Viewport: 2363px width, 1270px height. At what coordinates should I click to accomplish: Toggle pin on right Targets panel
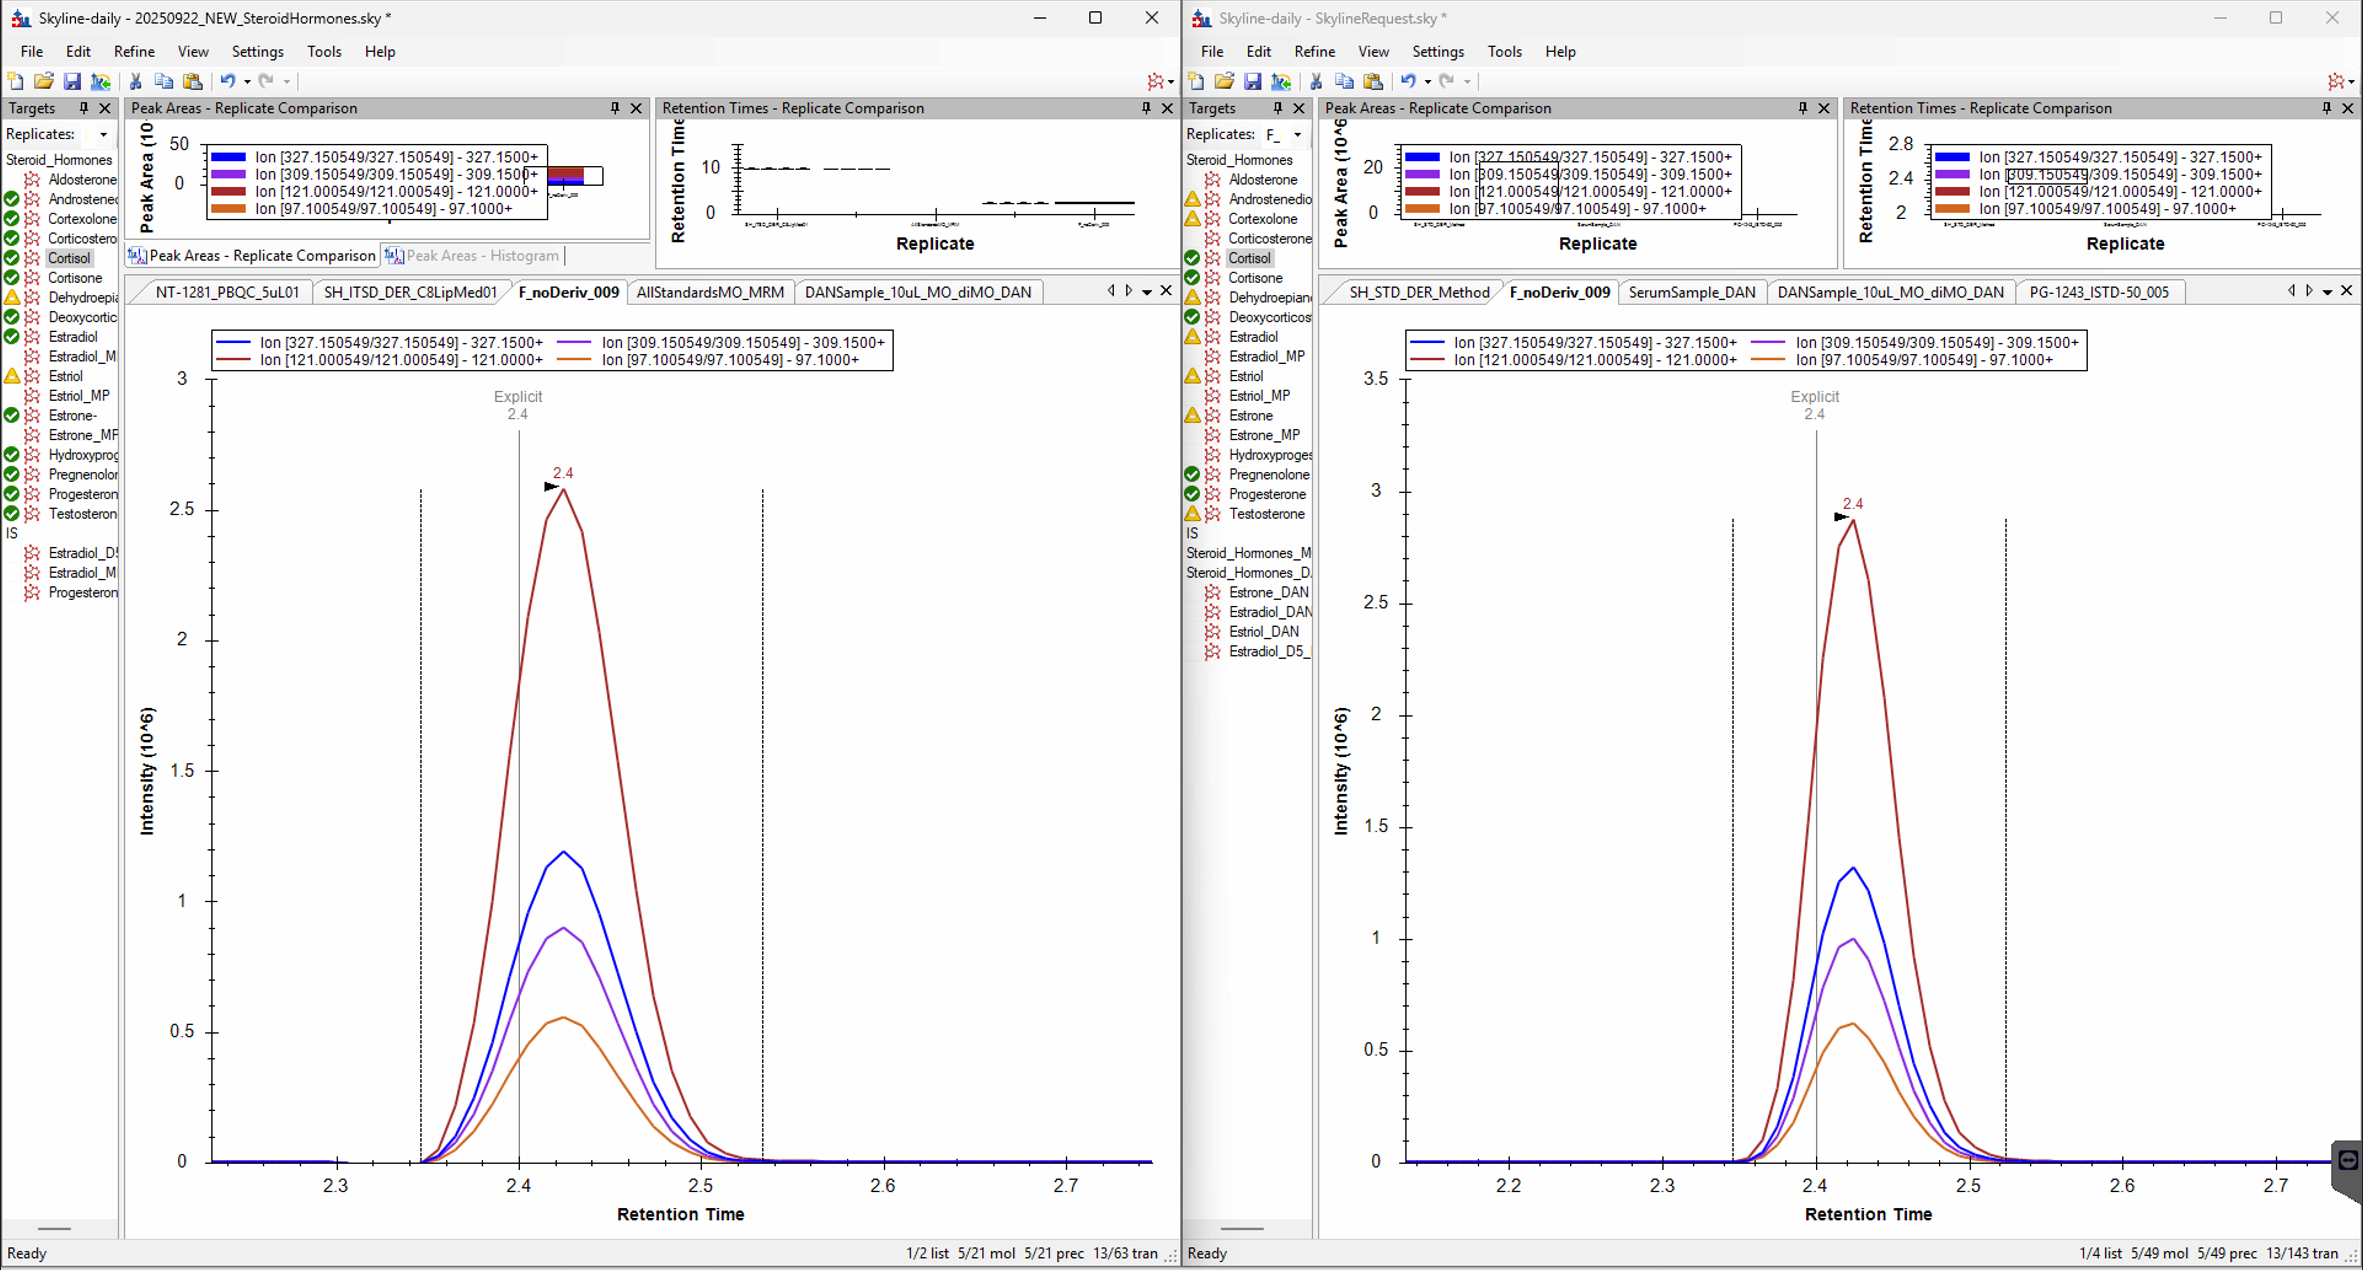click(1277, 108)
